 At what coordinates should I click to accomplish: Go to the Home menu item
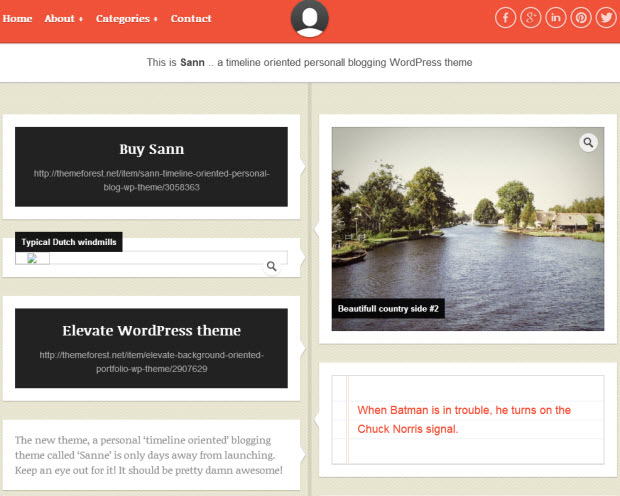[x=17, y=19]
